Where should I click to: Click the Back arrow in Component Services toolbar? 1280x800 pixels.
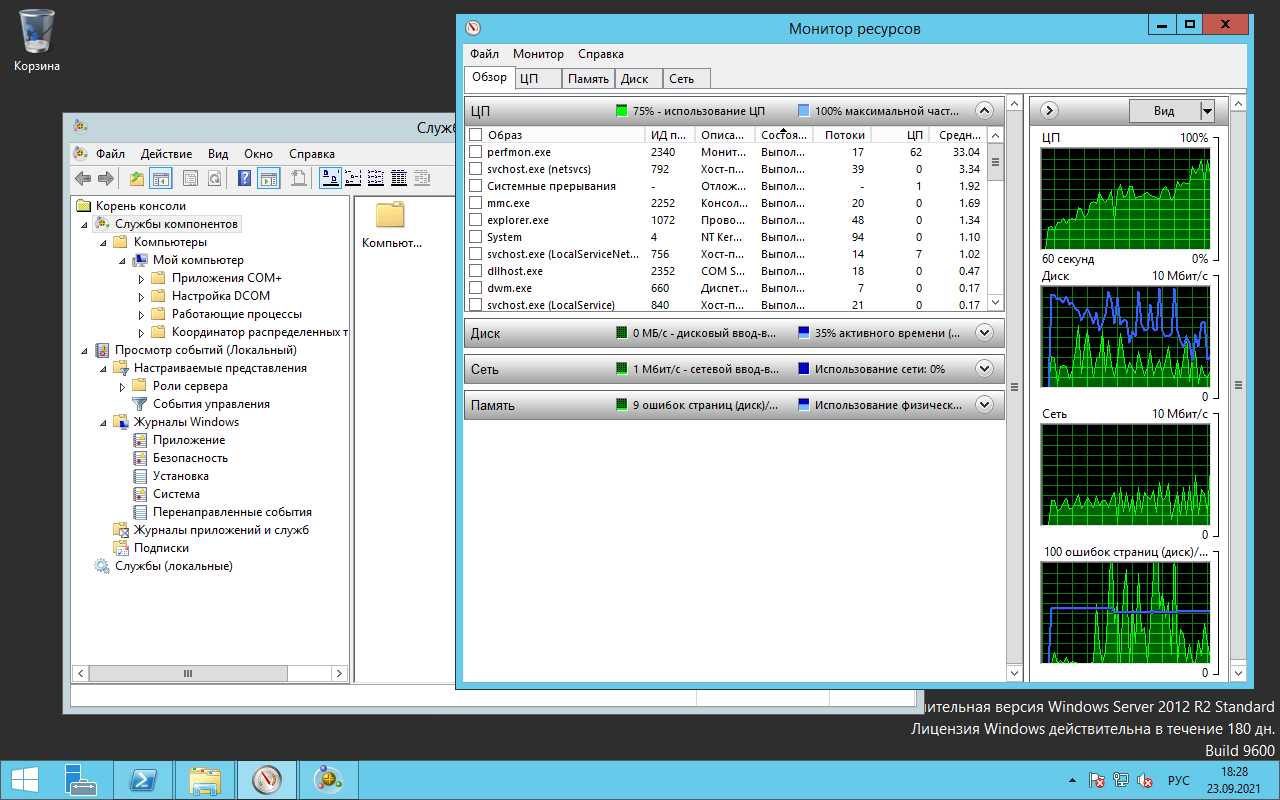pyautogui.click(x=83, y=178)
